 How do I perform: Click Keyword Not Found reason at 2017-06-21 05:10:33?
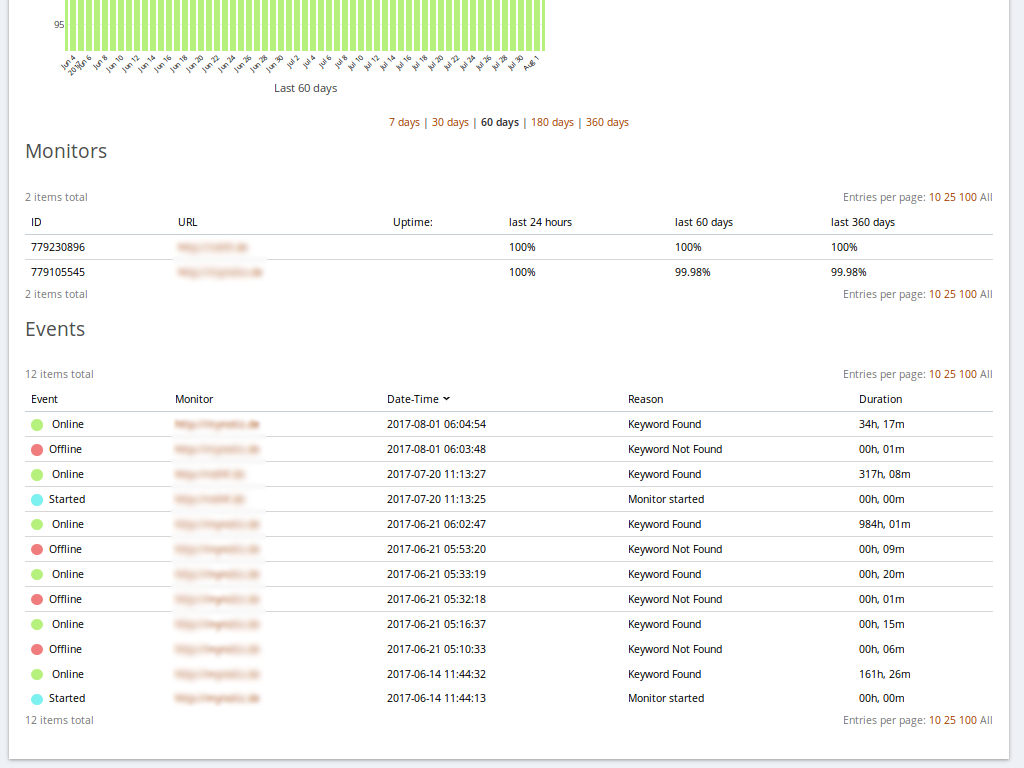tap(675, 649)
